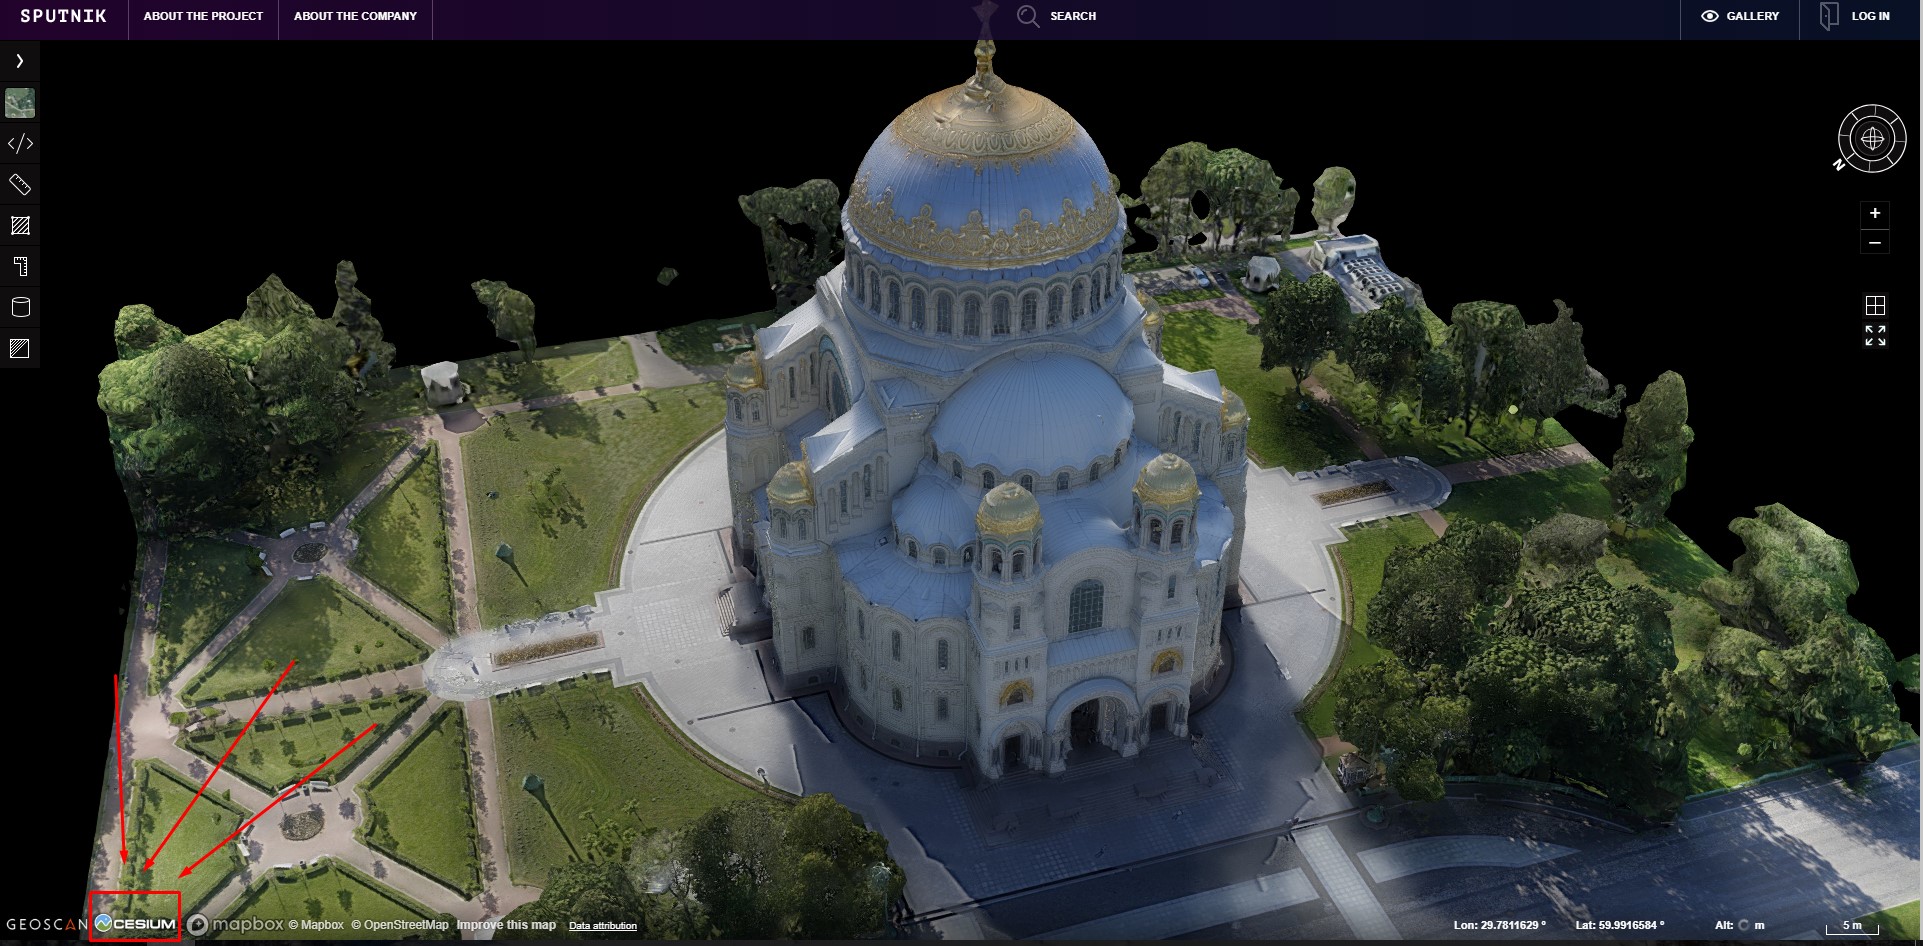Click the Log In button
The image size is (1923, 946).
[x=1857, y=17]
